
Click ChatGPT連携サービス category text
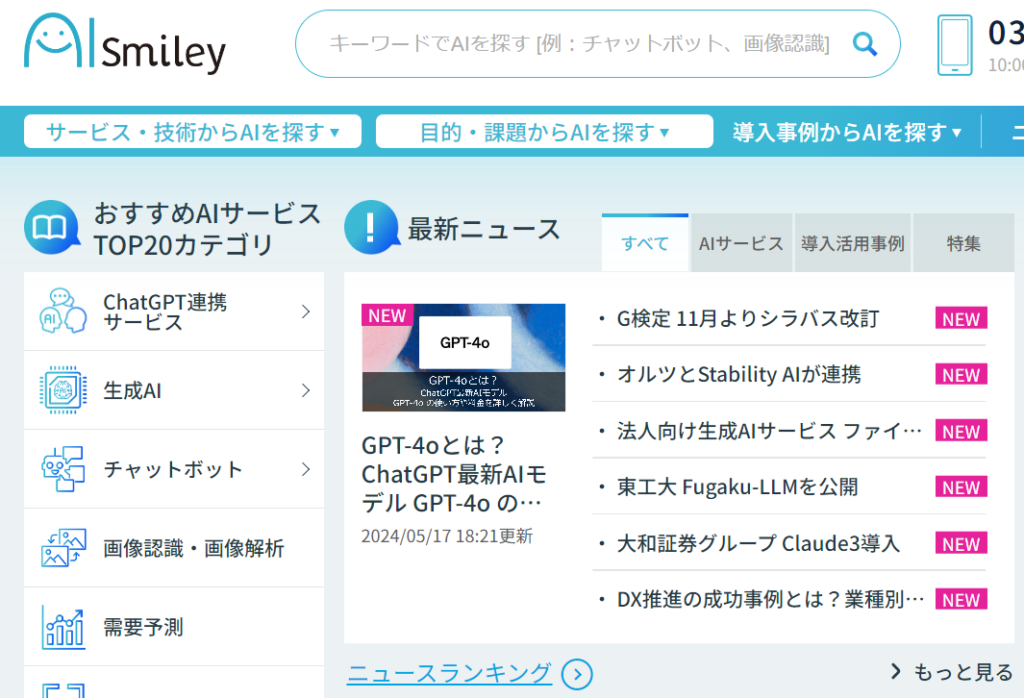165,311
